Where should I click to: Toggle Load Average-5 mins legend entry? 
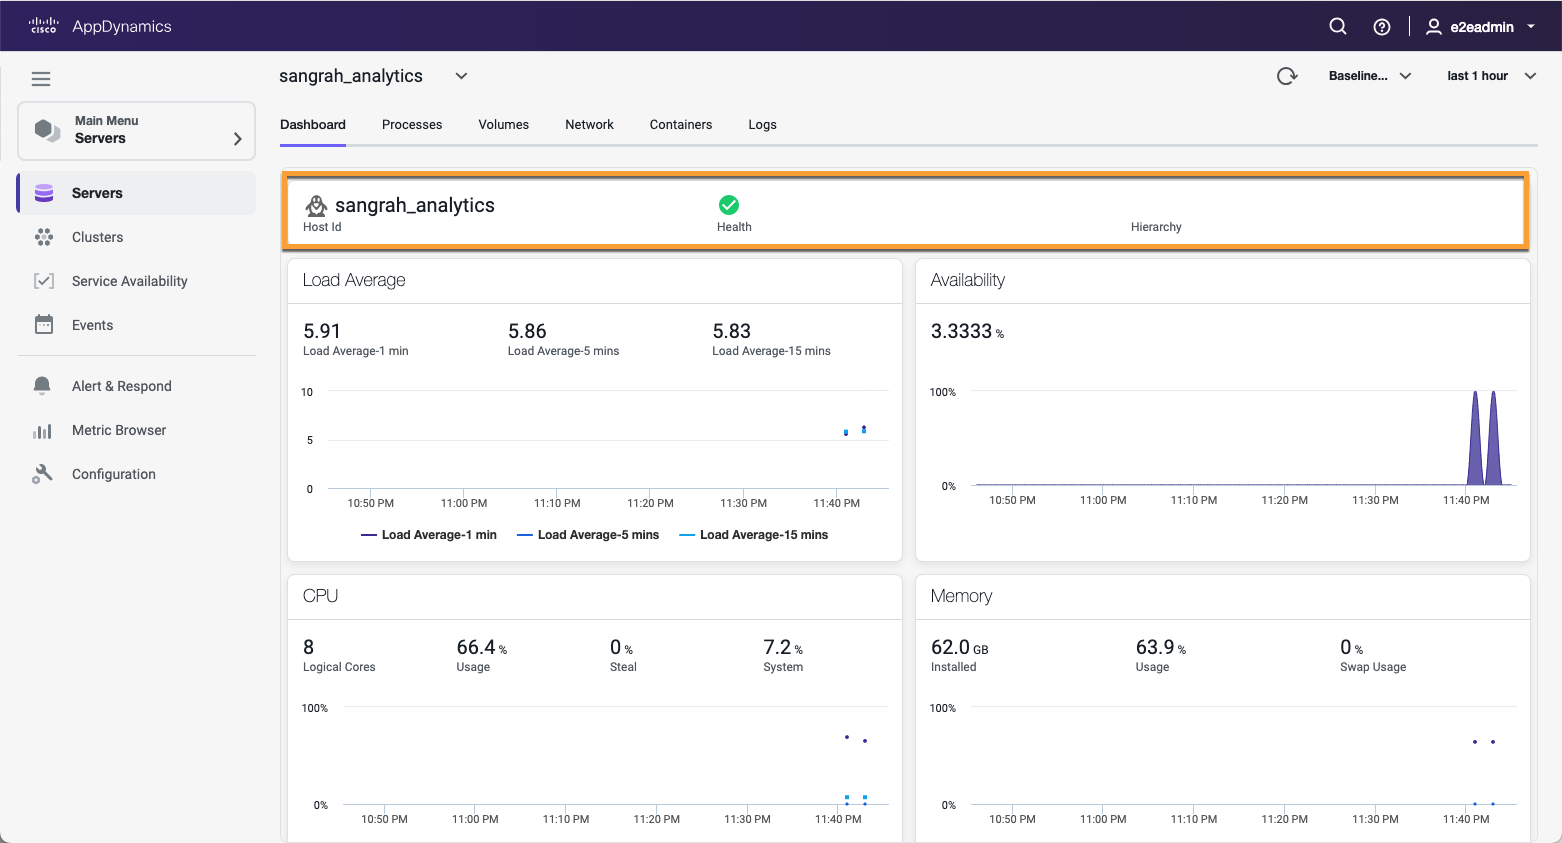588,535
